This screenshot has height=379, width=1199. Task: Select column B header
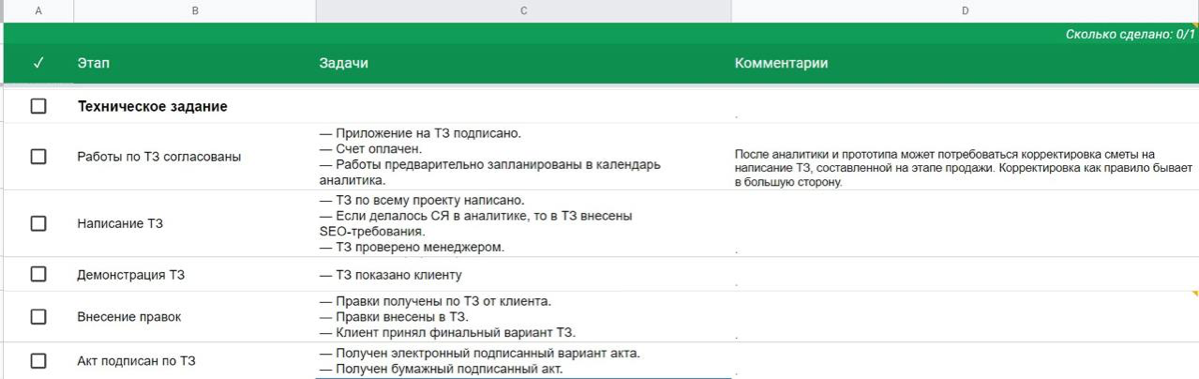195,11
